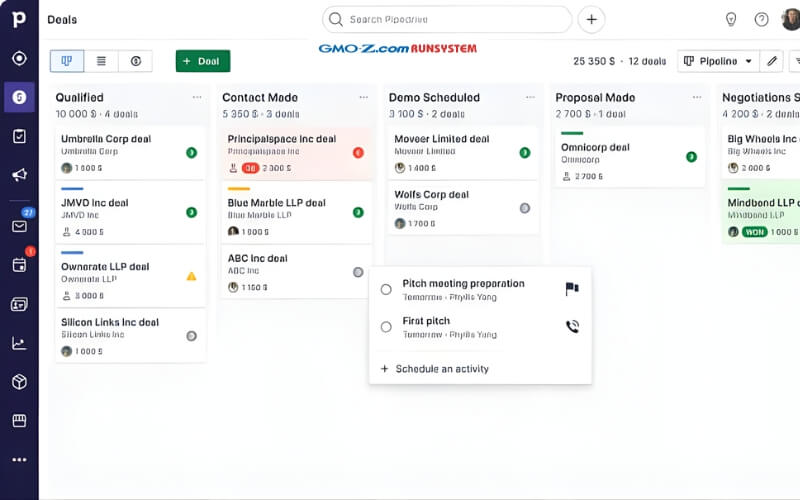Click the WON badge on Mindbond LLP deal

(x=755, y=232)
